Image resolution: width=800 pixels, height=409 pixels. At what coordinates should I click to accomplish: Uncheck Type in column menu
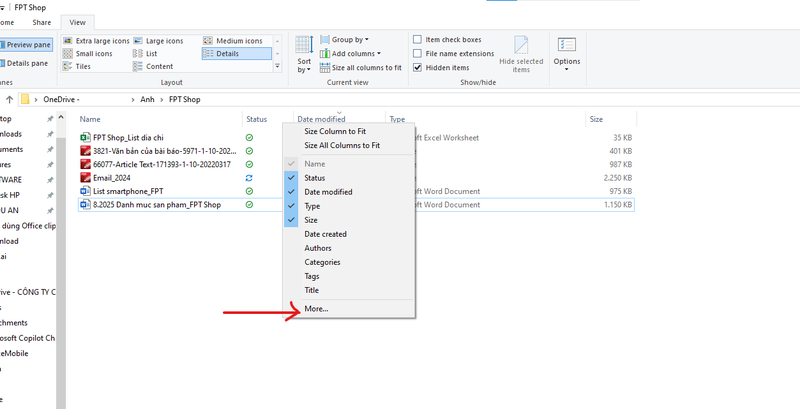(x=349, y=206)
